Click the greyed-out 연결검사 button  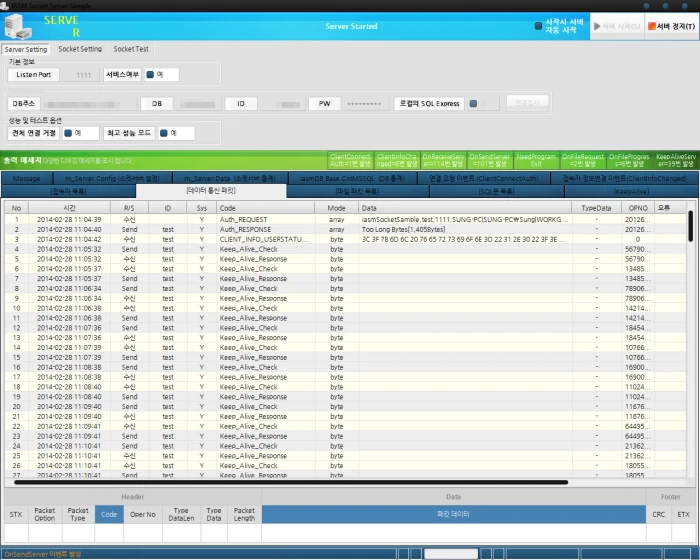tap(527, 103)
